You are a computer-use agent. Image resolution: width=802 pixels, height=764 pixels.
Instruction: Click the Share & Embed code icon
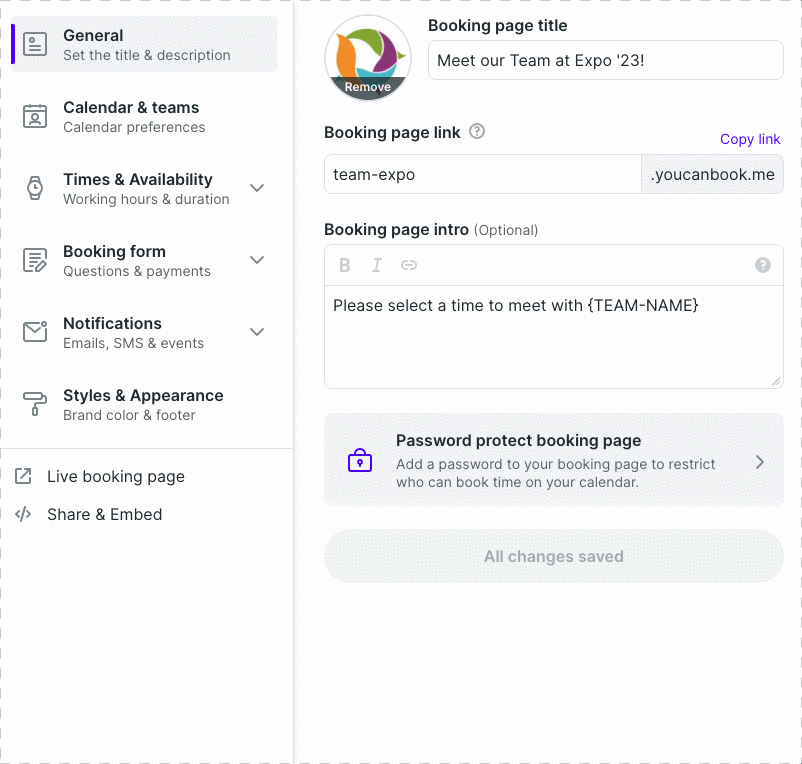26,514
